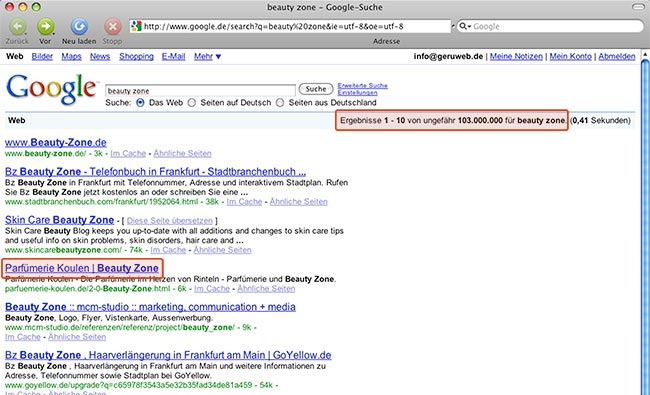Open Beauty Zone mcm-studio marketing result

click(150, 307)
